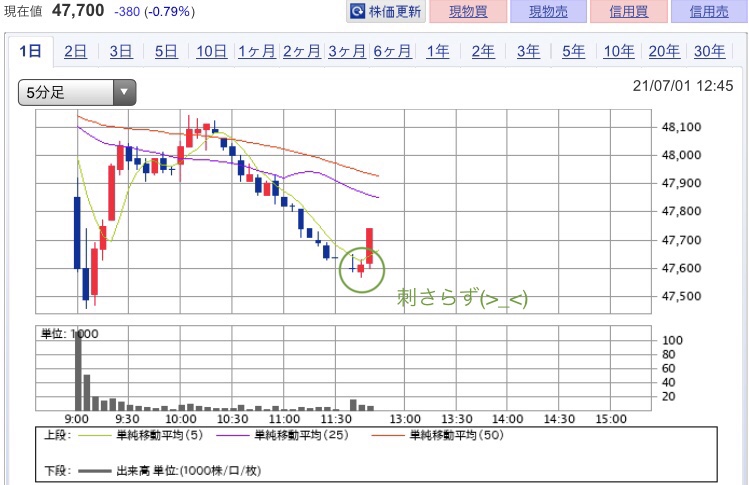Click the 13:00 time axis label
The image size is (749, 485).
click(x=405, y=419)
